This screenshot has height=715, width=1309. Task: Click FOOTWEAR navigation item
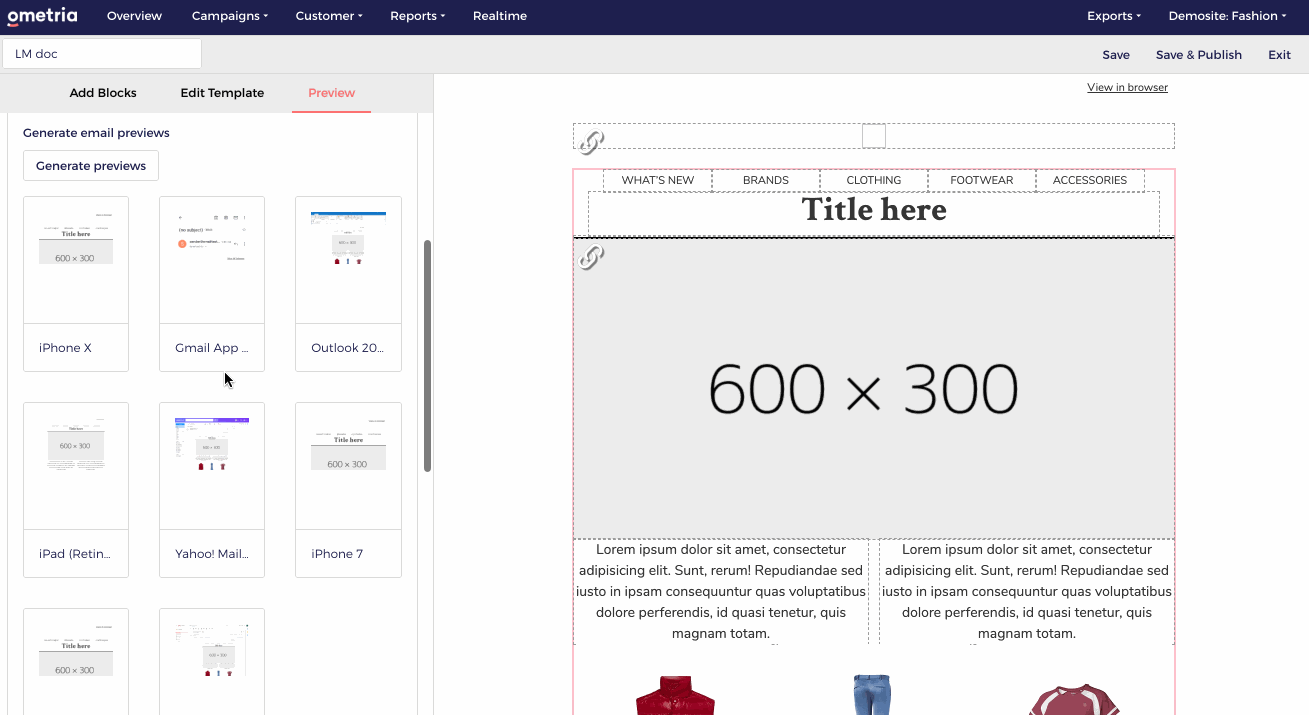click(982, 180)
